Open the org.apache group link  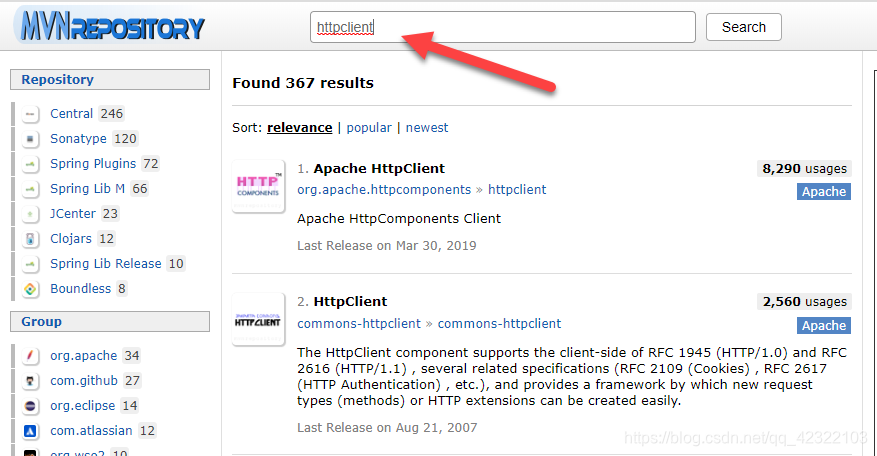(84, 355)
